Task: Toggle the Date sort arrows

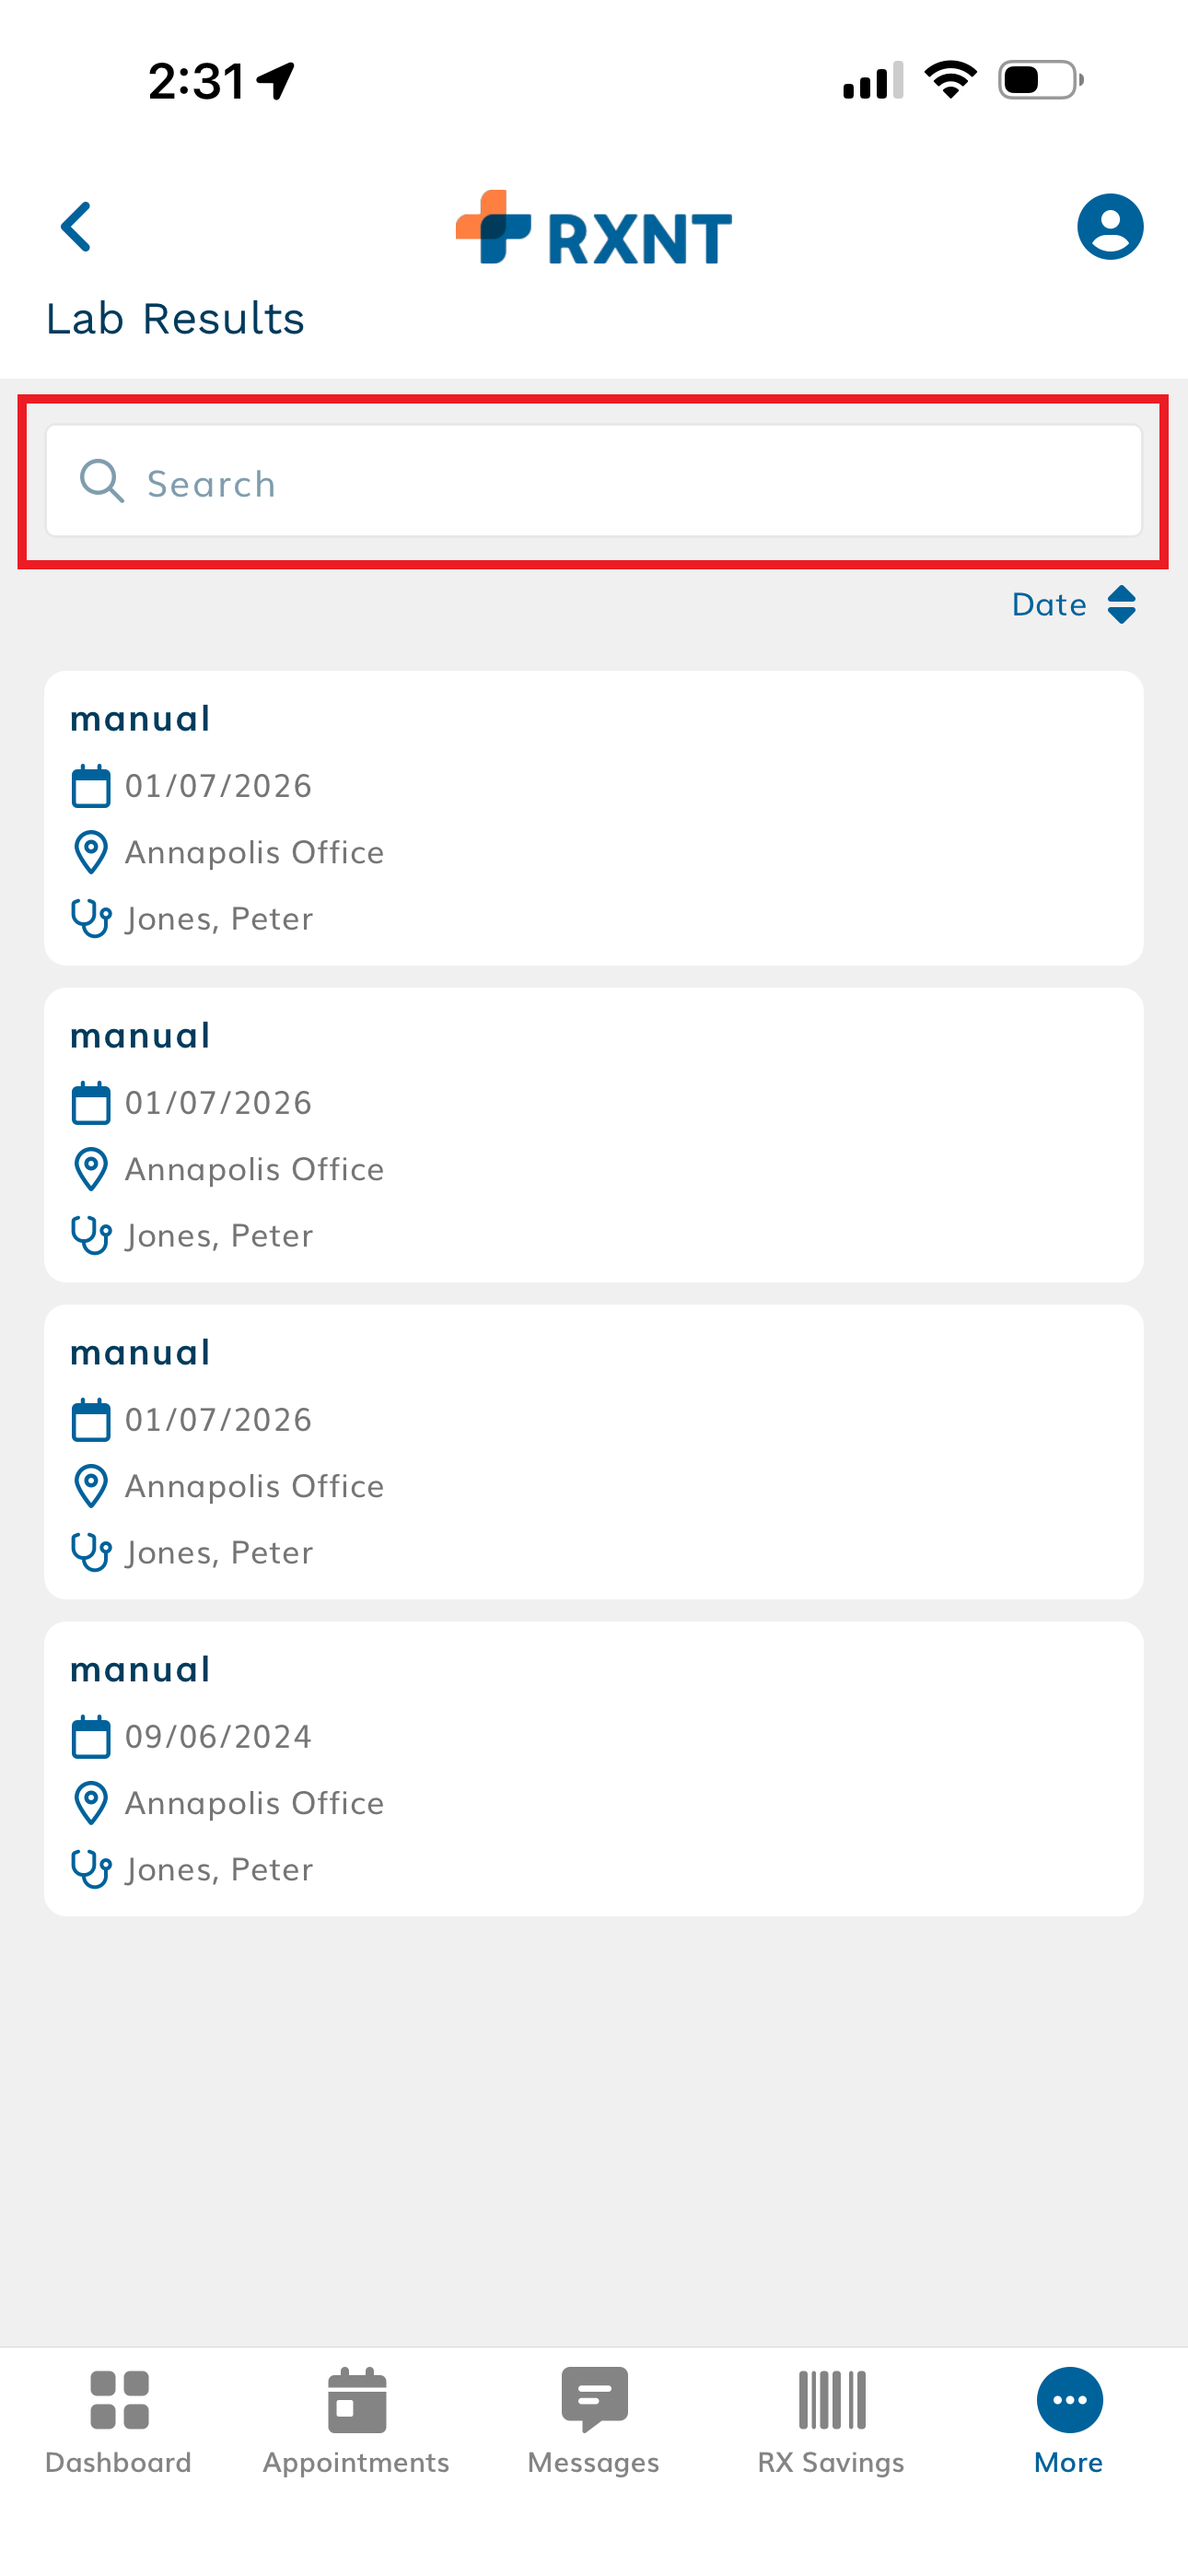Action: (x=1121, y=605)
